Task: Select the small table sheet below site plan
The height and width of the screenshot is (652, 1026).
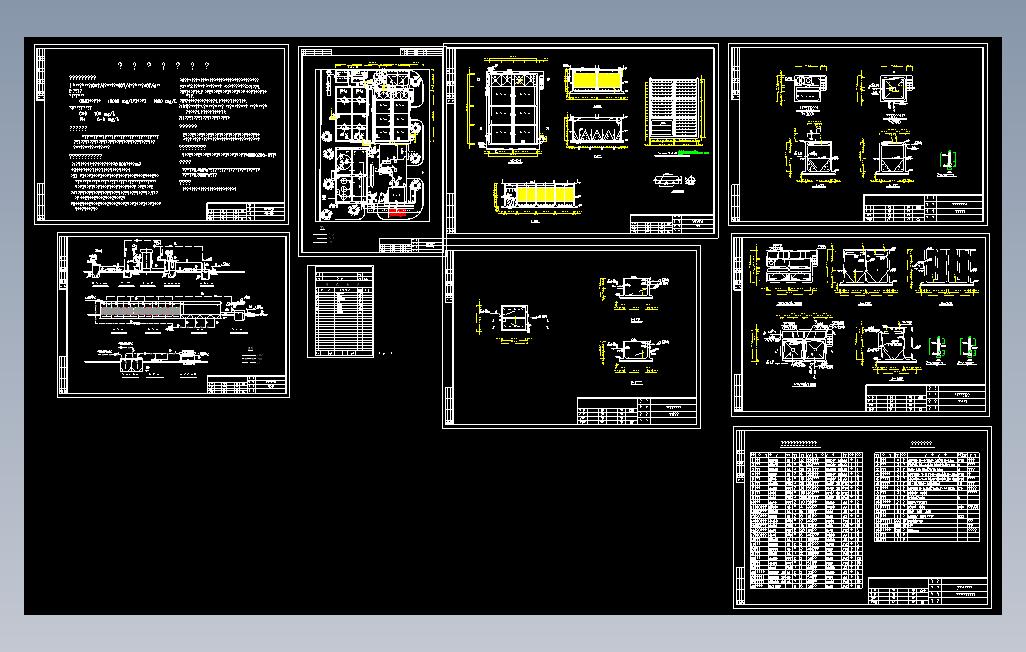Action: point(340,312)
